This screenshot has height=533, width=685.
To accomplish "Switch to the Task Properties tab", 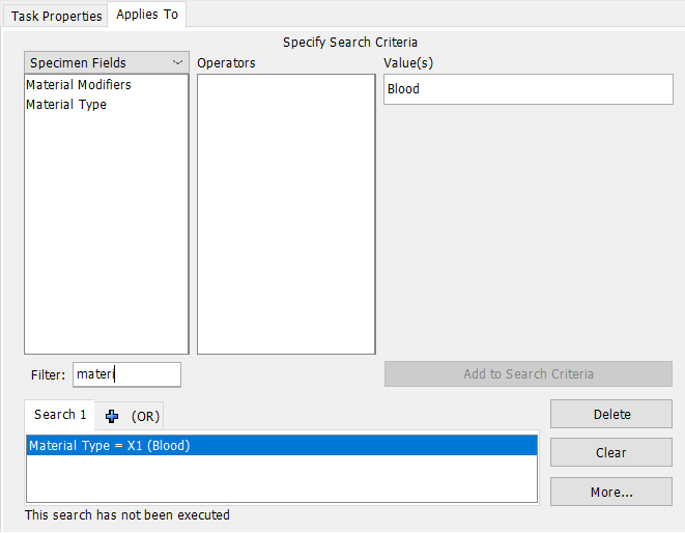I will click(x=57, y=16).
